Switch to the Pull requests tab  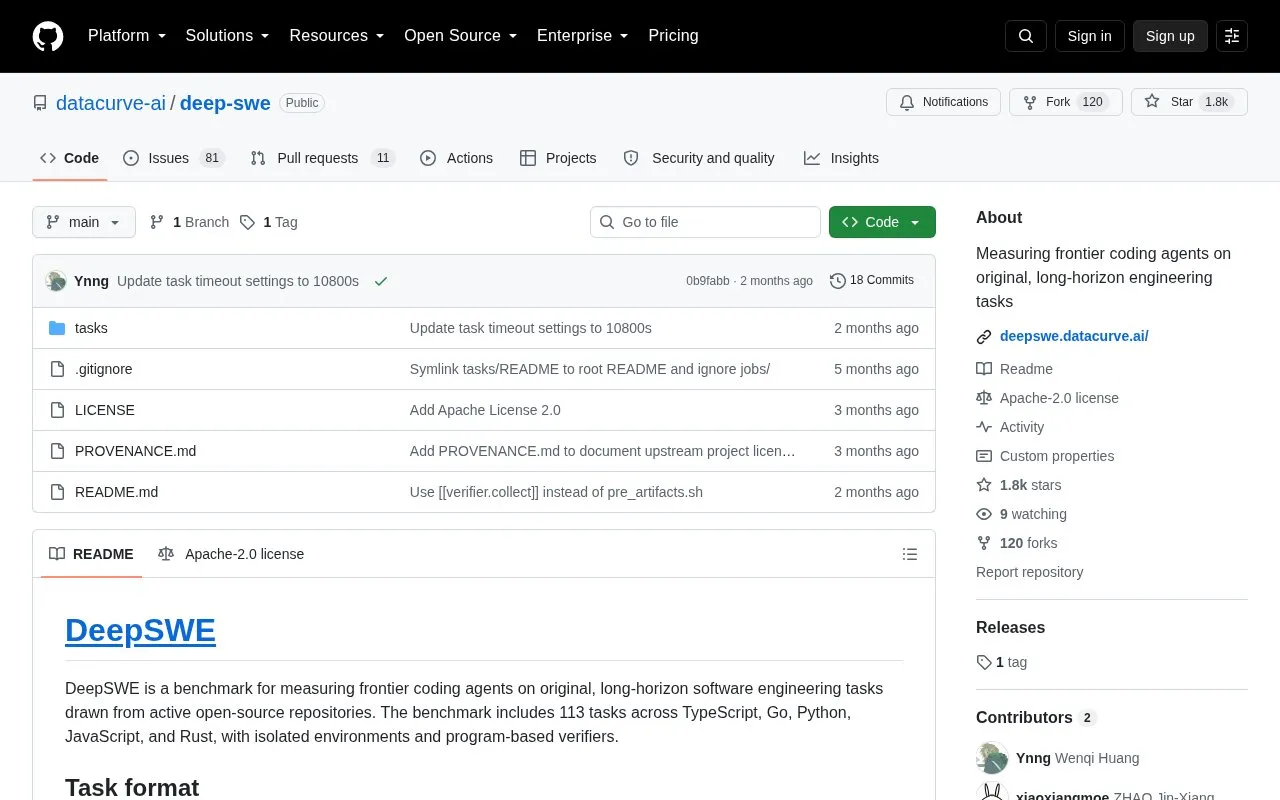point(323,158)
